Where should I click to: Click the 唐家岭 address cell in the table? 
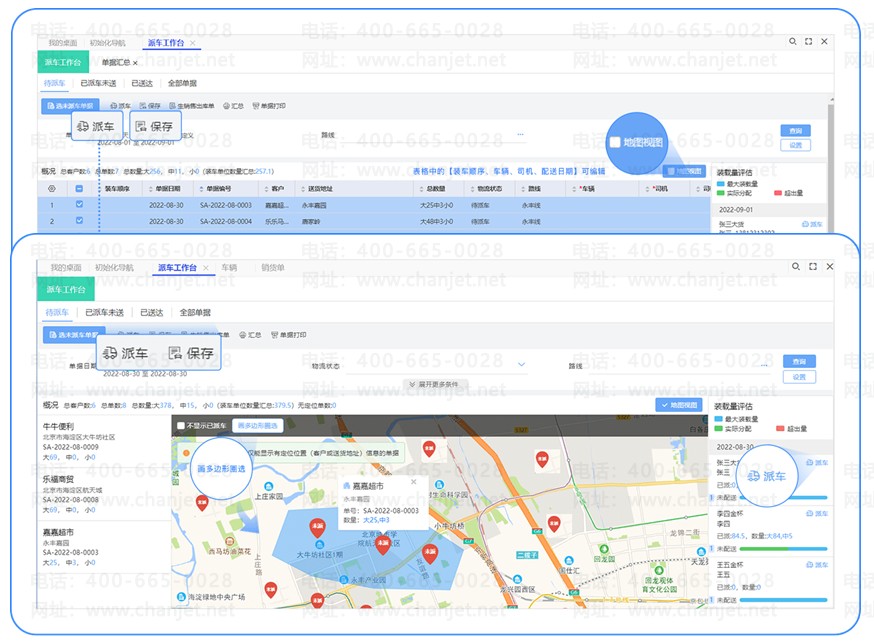311,221
